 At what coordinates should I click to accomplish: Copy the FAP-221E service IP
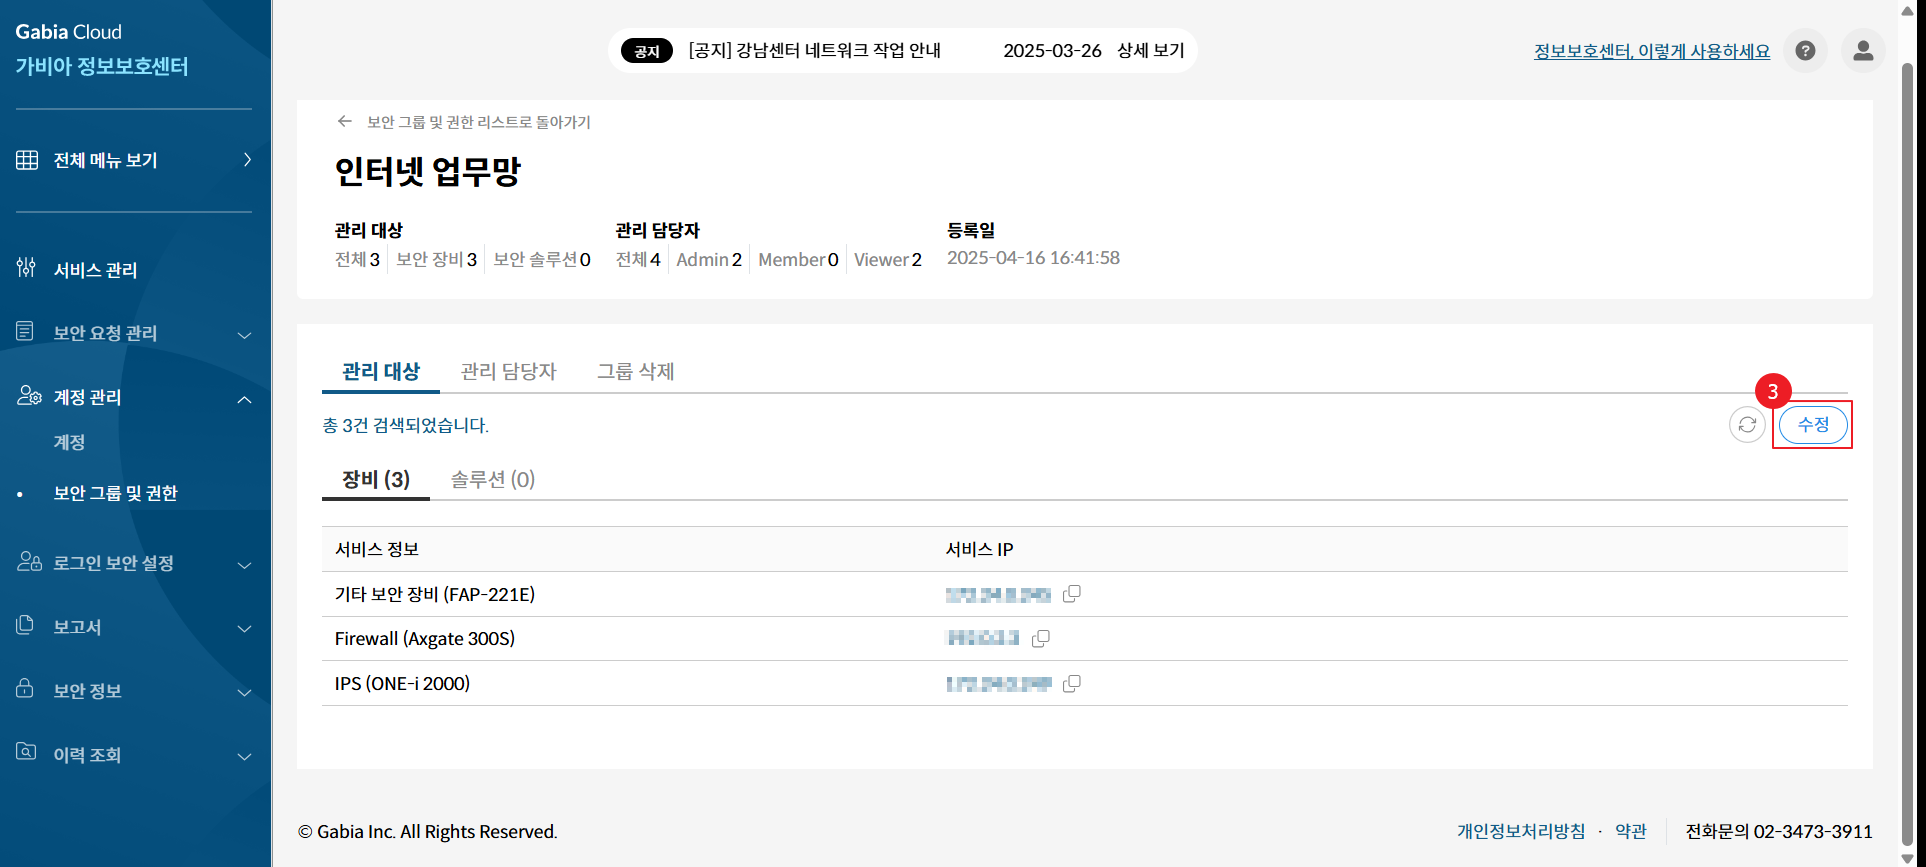pos(1071,594)
